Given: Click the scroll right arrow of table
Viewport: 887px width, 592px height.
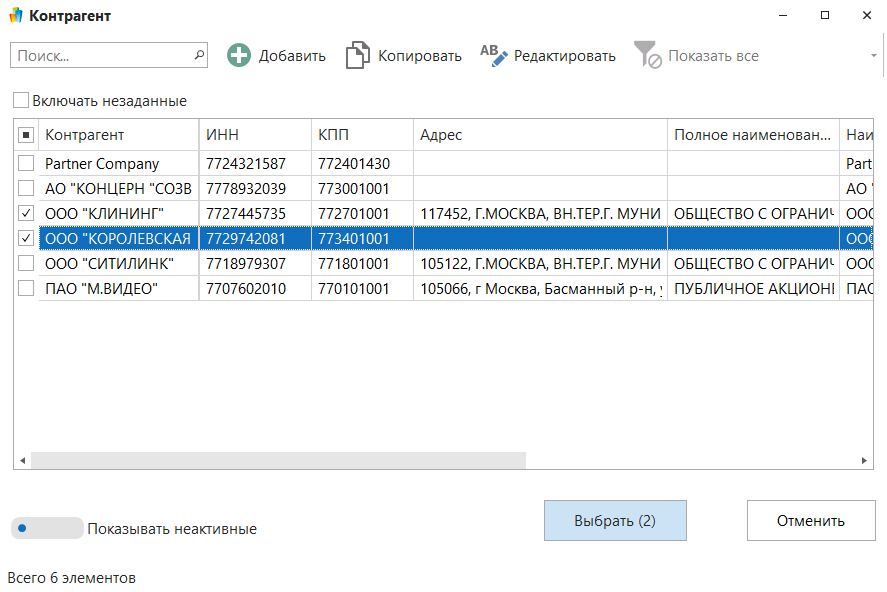Looking at the screenshot, I should click(866, 461).
